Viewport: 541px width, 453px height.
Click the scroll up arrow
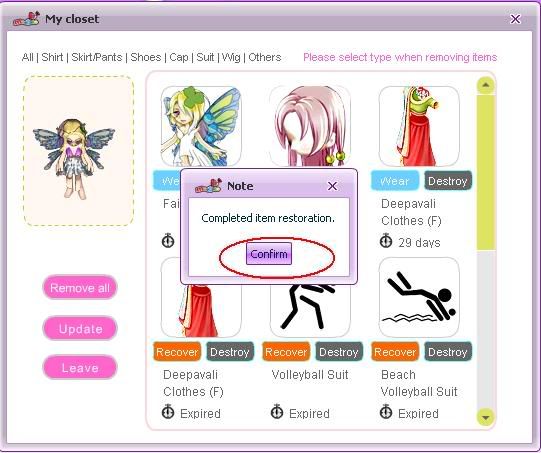pyautogui.click(x=486, y=85)
